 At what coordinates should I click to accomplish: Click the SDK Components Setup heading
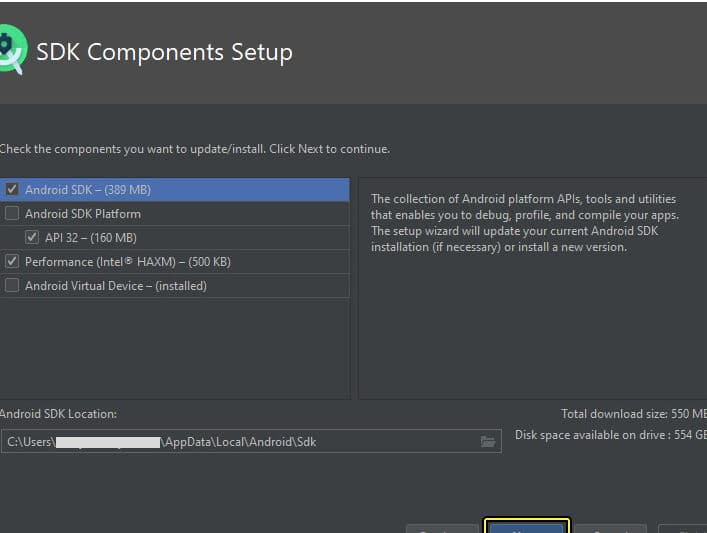(165, 52)
